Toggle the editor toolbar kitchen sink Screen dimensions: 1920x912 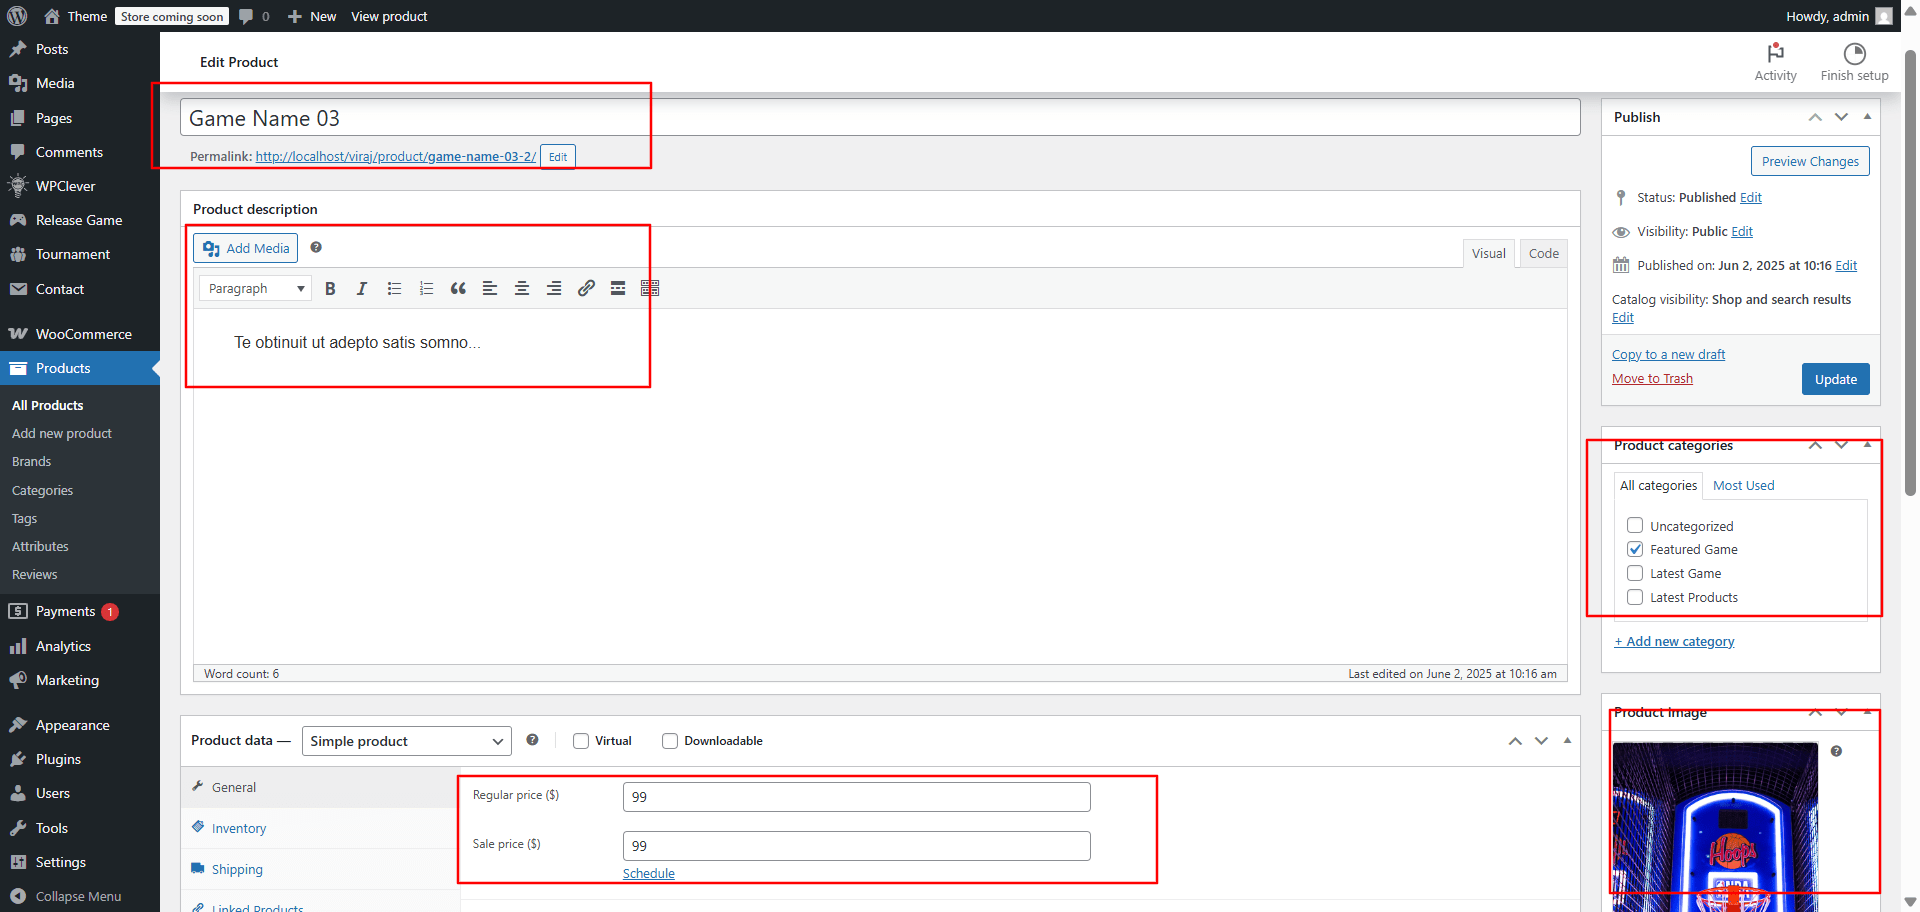[x=650, y=288]
